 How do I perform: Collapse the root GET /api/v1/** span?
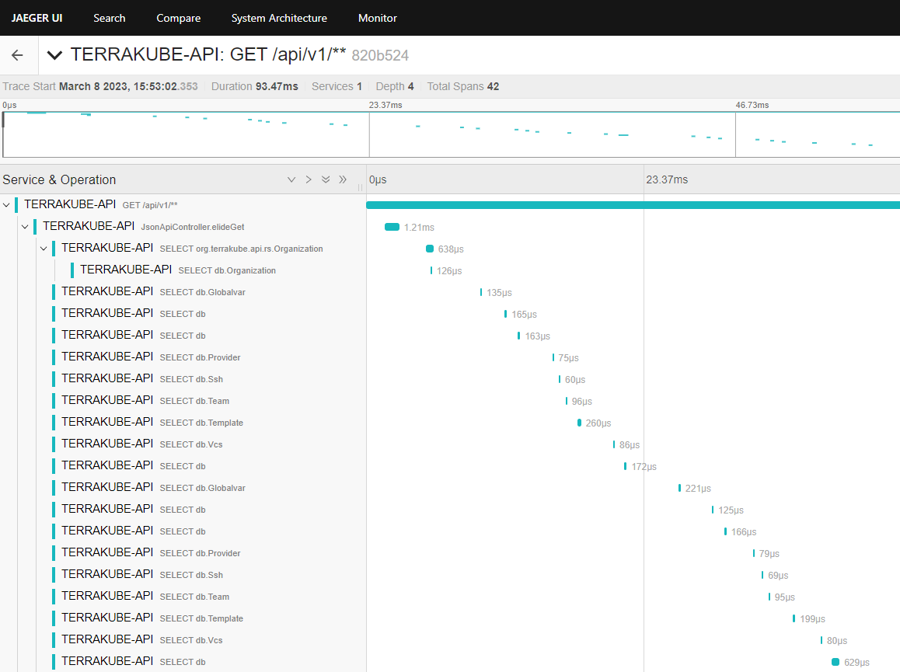tap(7, 205)
